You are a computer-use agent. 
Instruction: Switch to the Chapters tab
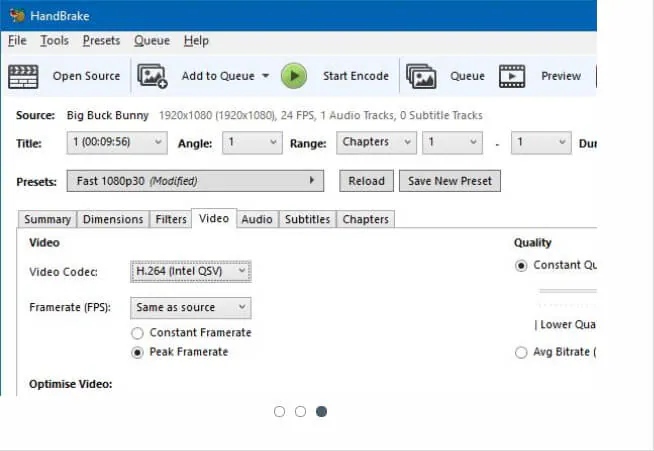click(x=365, y=219)
